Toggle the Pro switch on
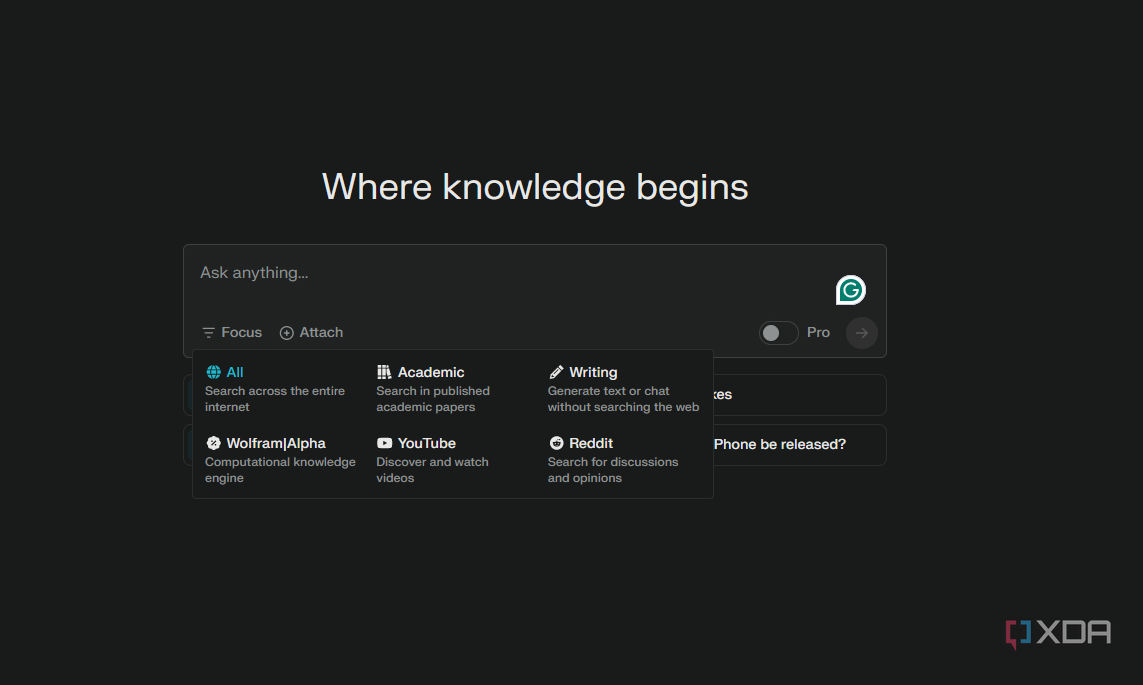This screenshot has width=1143, height=685. (779, 333)
